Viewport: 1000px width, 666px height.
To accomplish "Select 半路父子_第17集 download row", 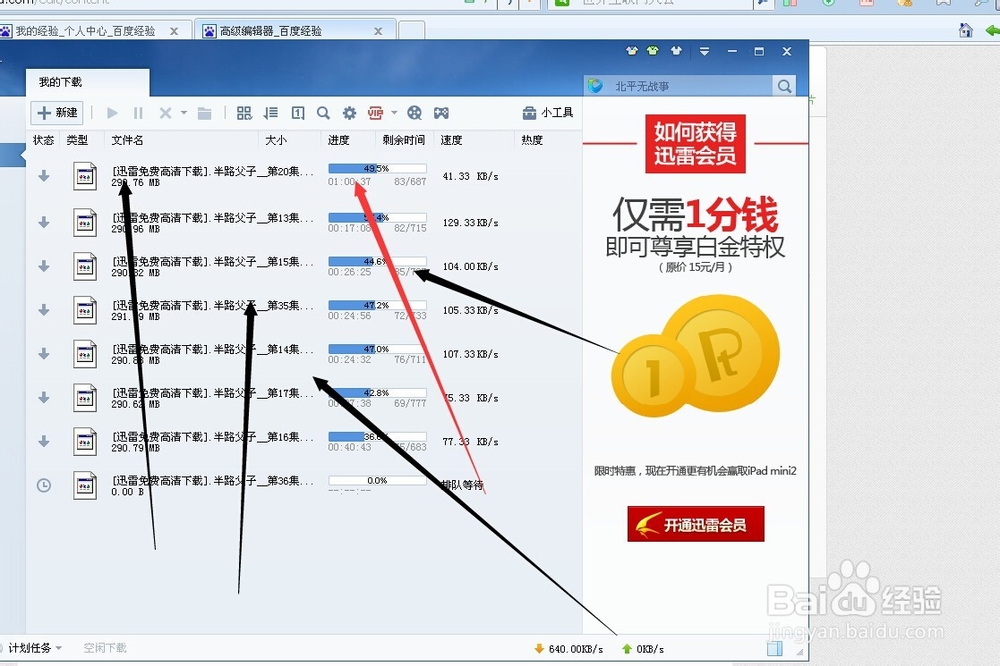I will tap(304, 397).
